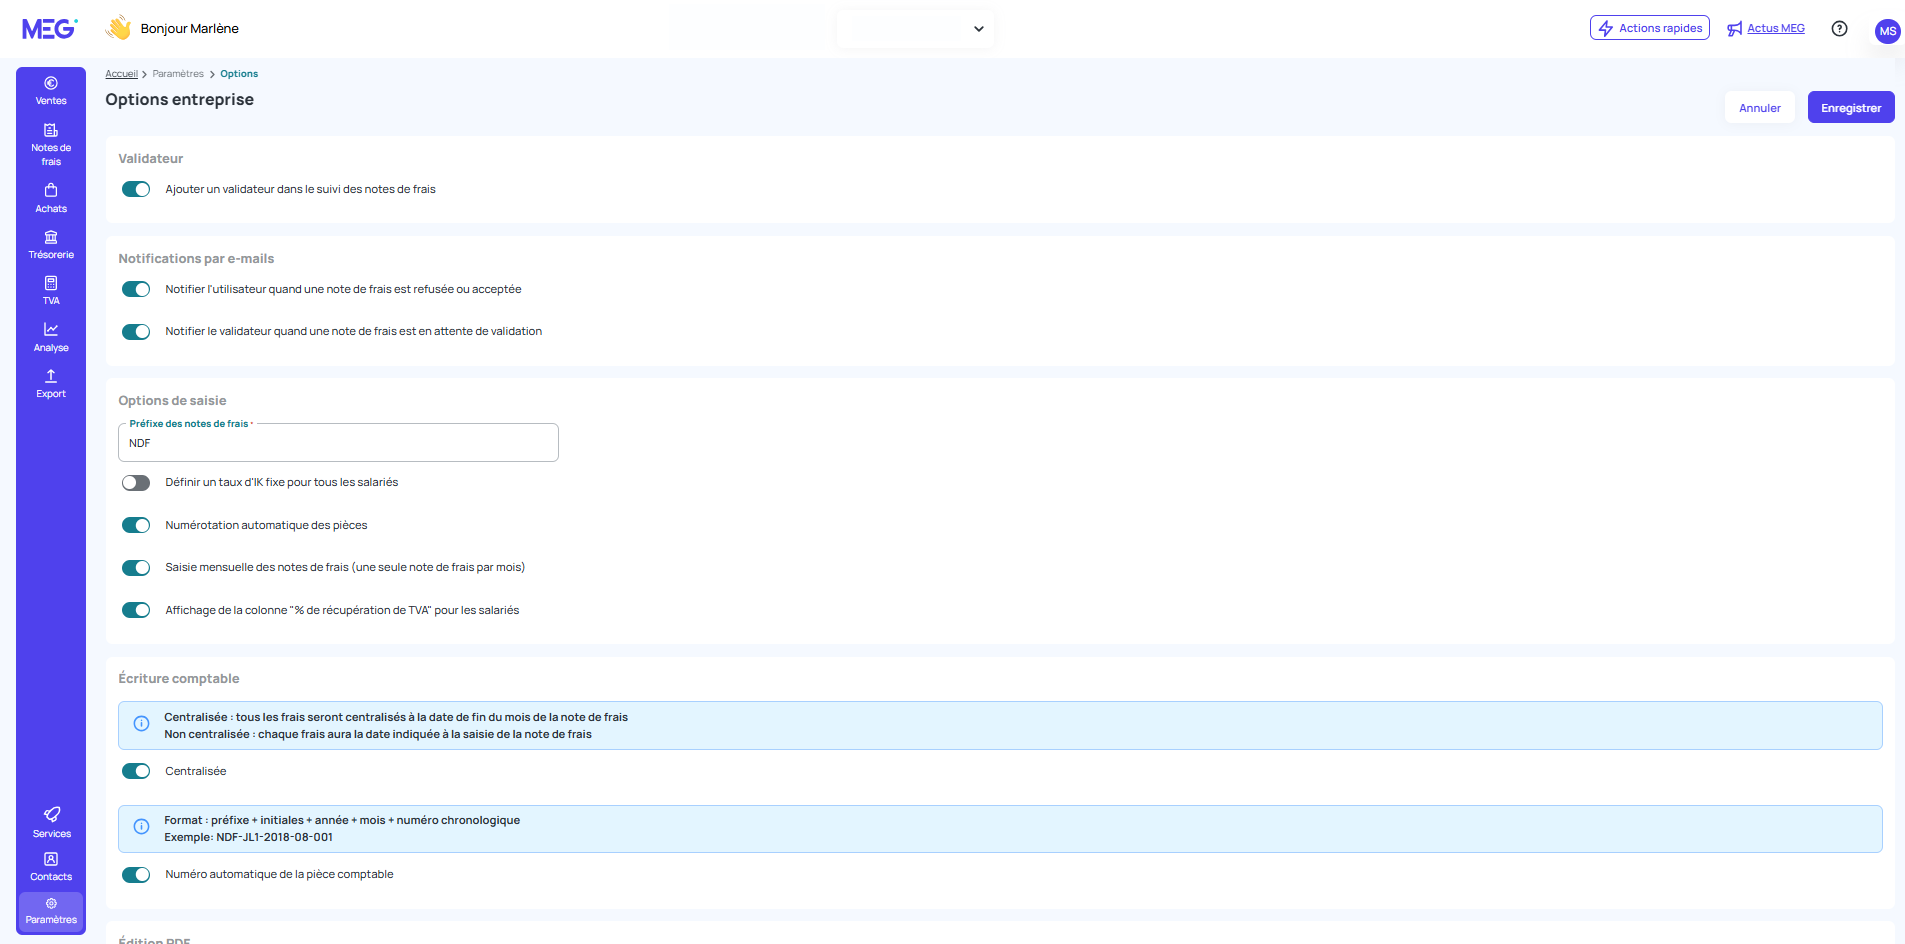The image size is (1905, 944).
Task: Click info icon in Format notice
Action: pyautogui.click(x=142, y=827)
